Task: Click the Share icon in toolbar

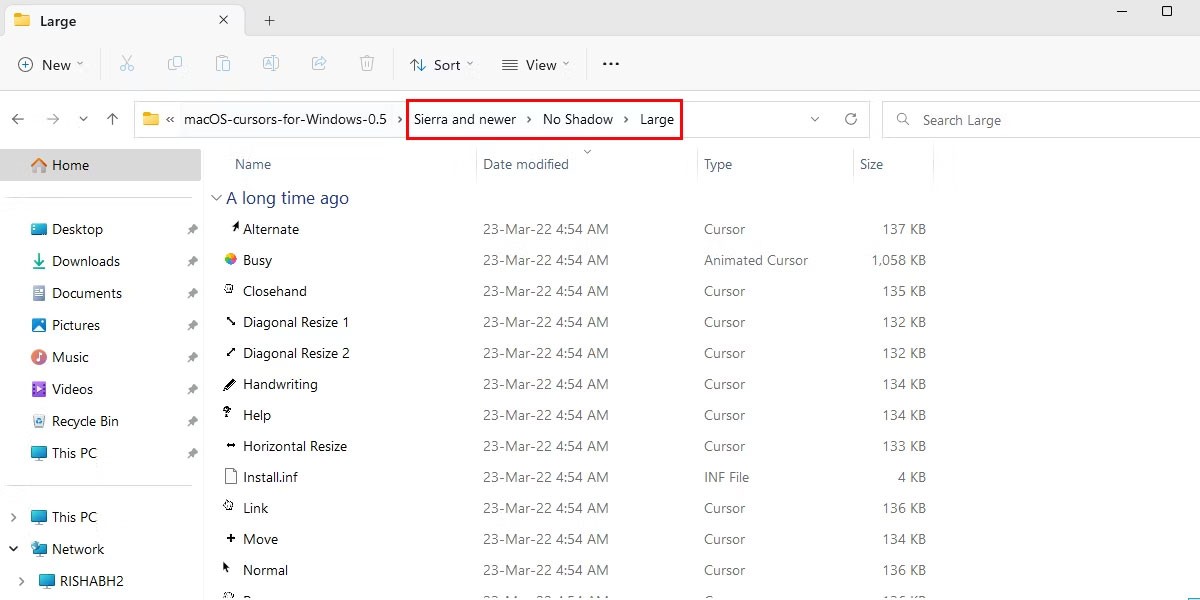Action: click(319, 64)
